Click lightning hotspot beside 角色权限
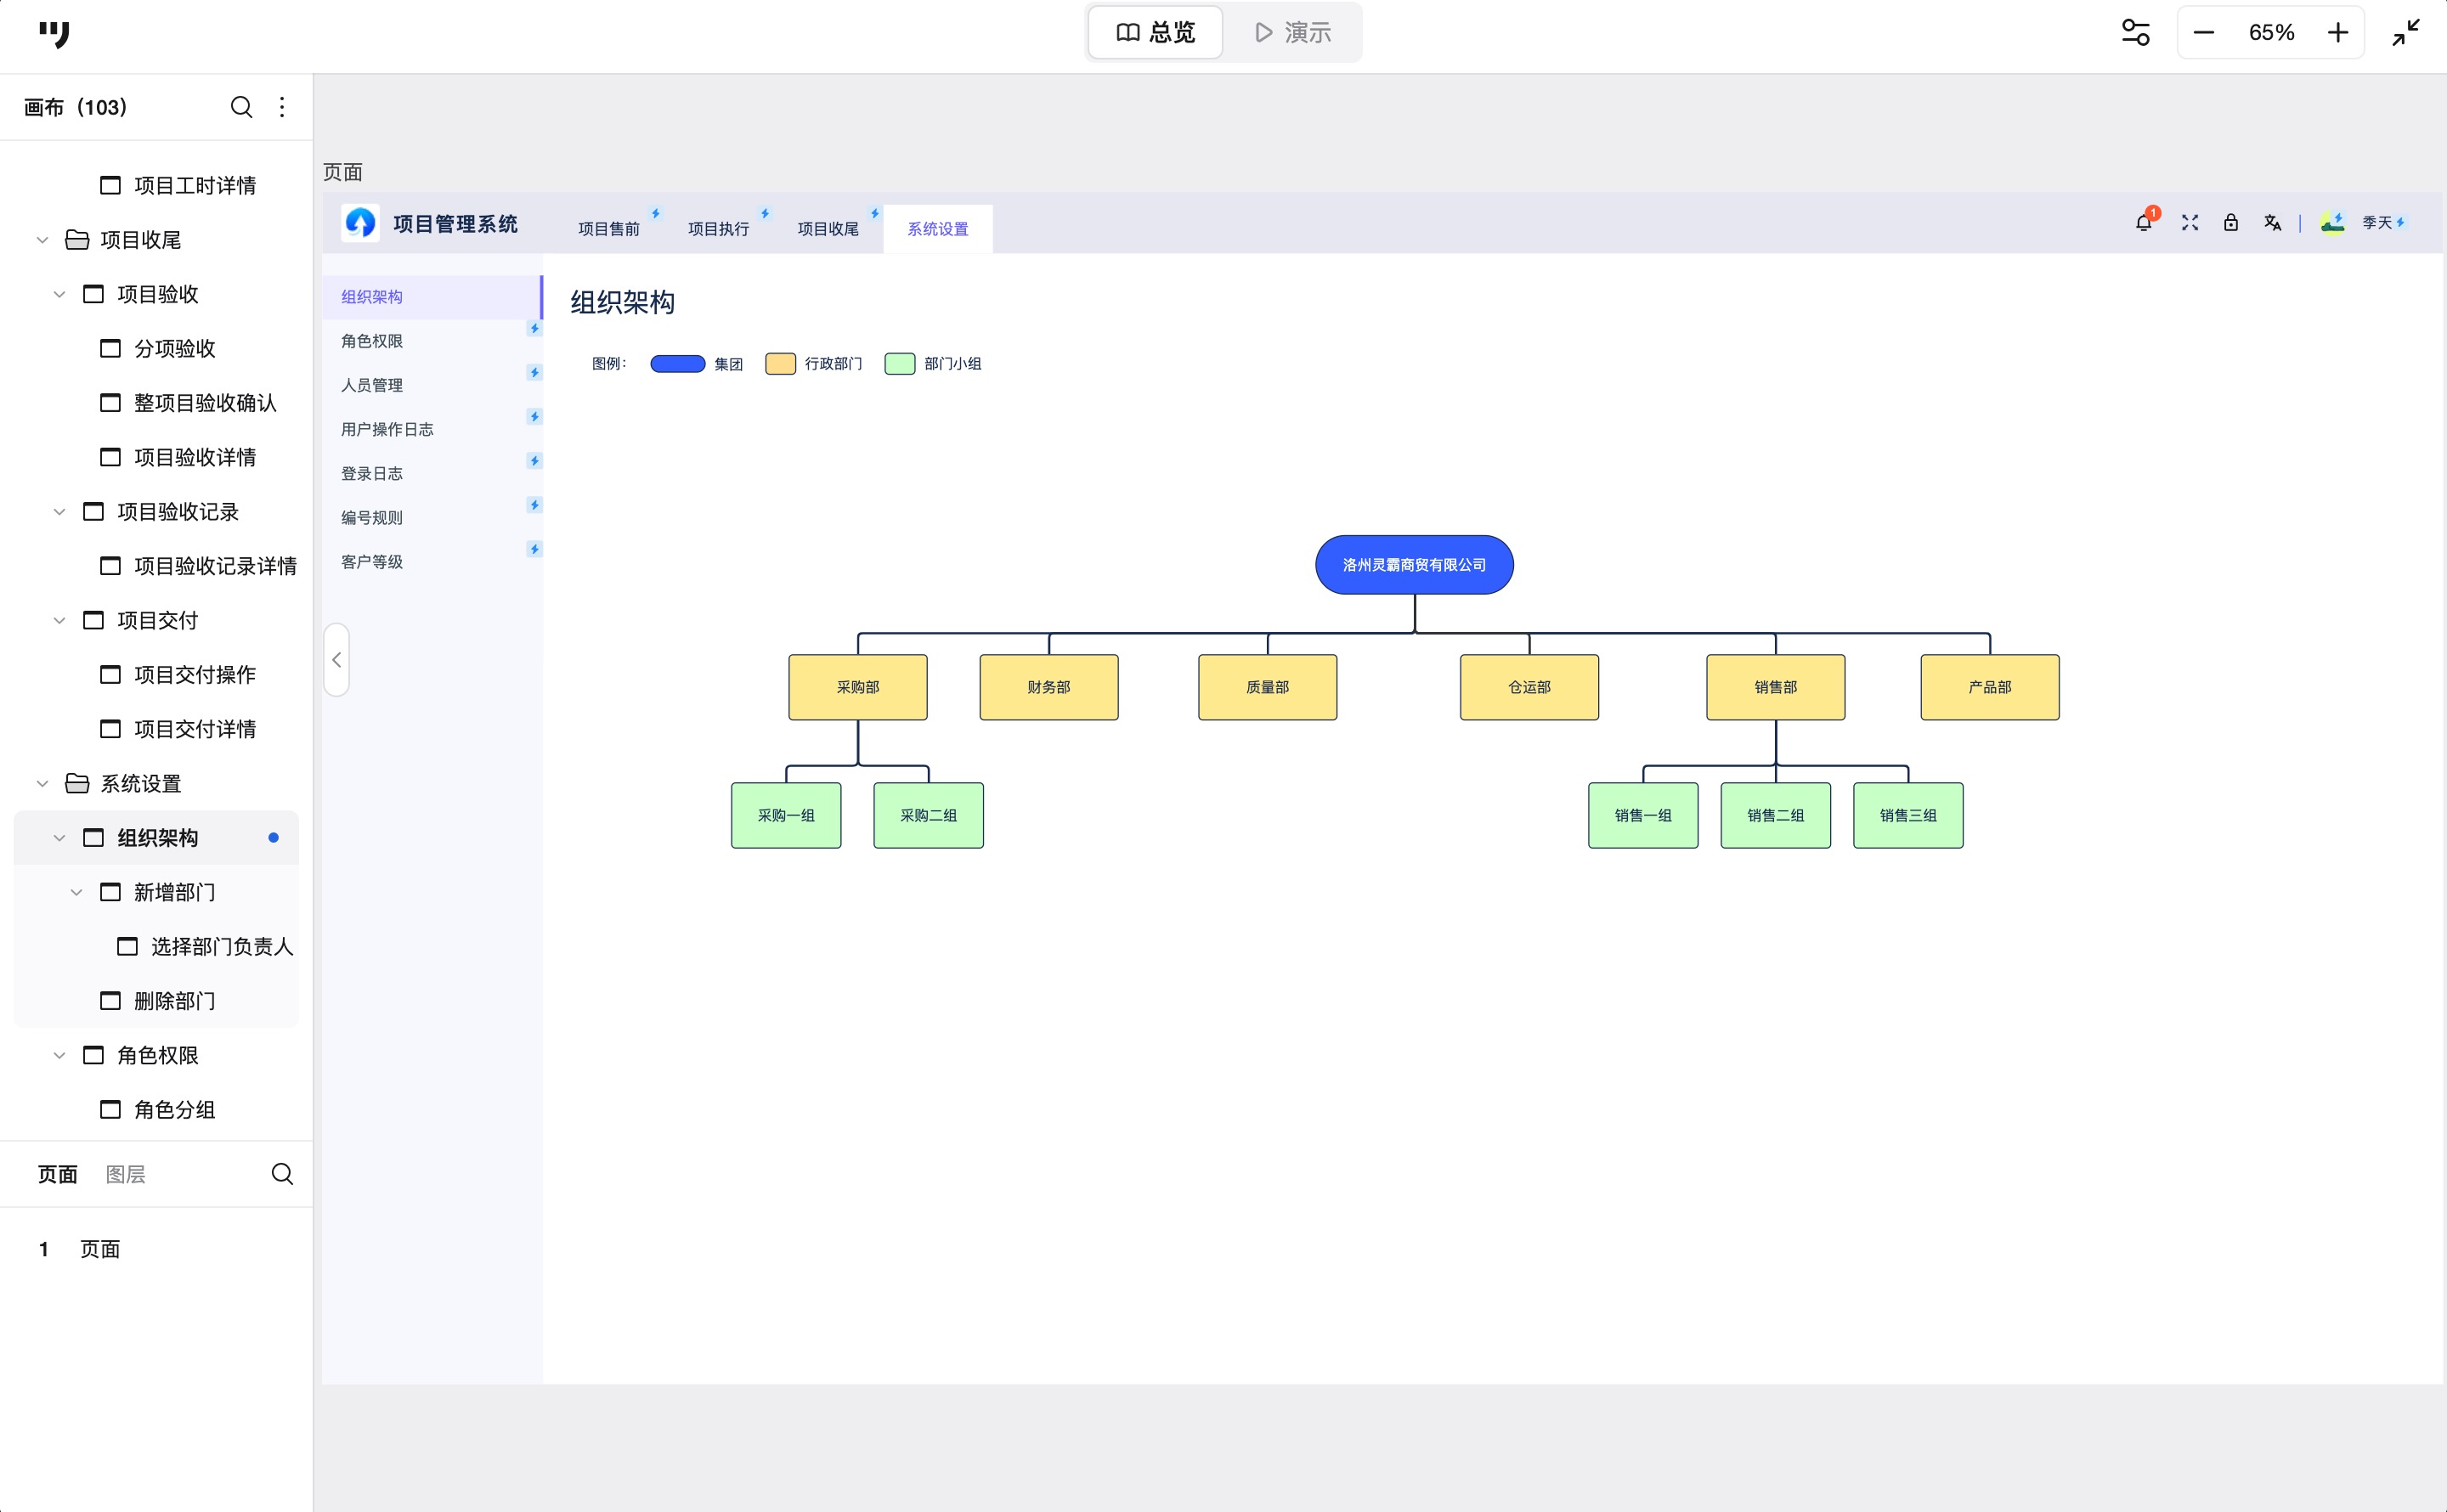Viewport: 2447px width, 1512px height. point(535,328)
